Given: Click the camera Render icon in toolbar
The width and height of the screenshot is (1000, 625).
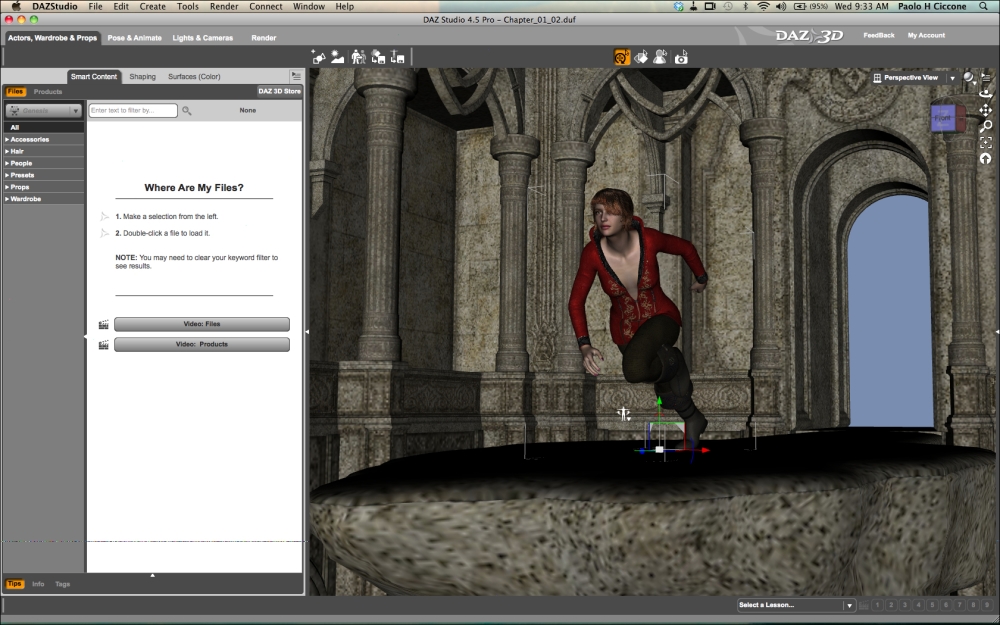Looking at the screenshot, I should (681, 58).
